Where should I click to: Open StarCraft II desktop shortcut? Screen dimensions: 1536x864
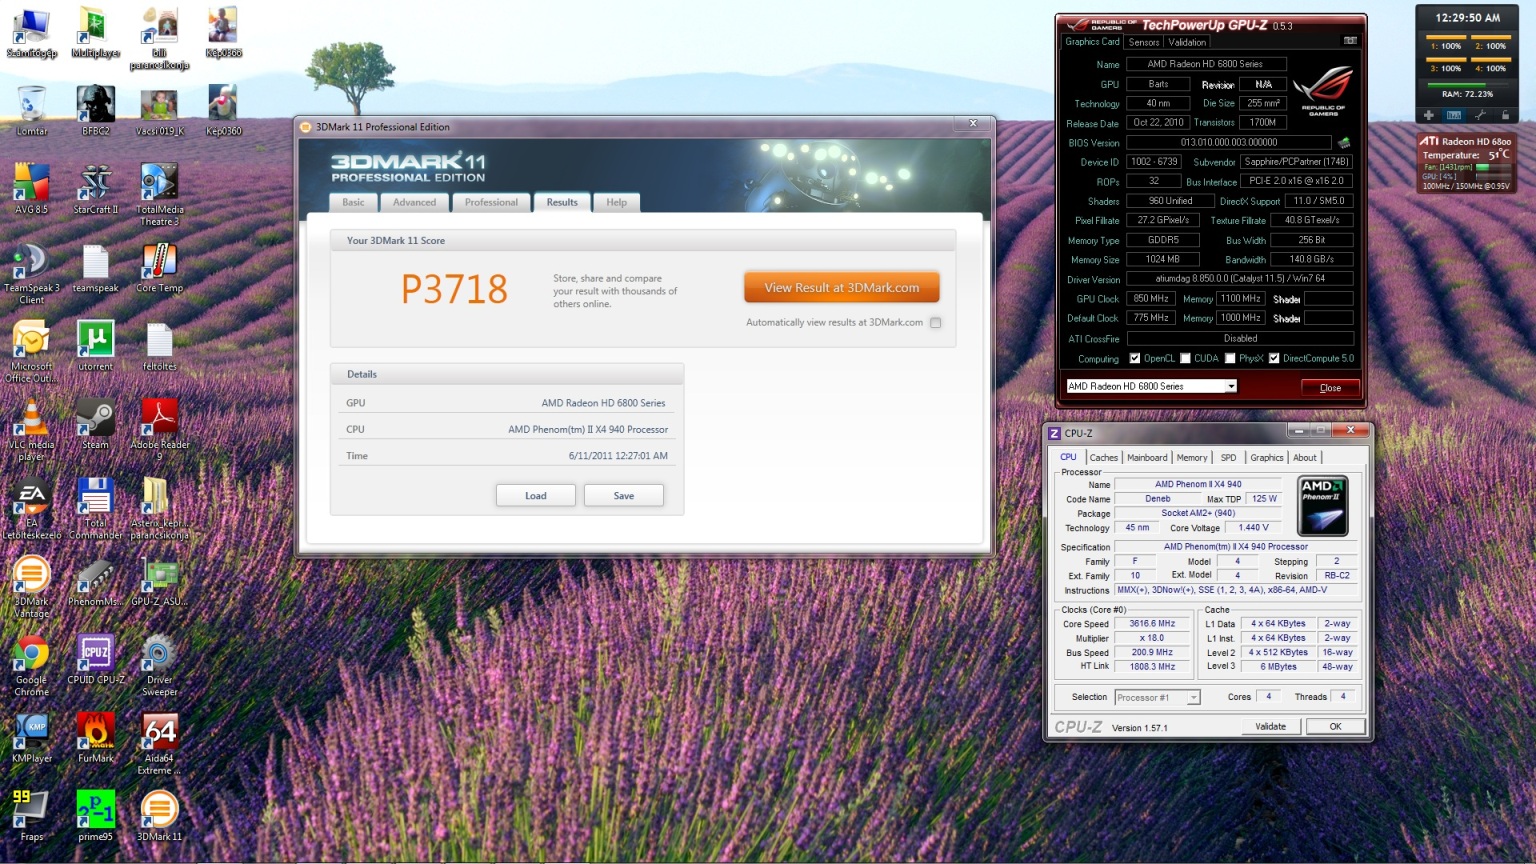click(x=96, y=188)
